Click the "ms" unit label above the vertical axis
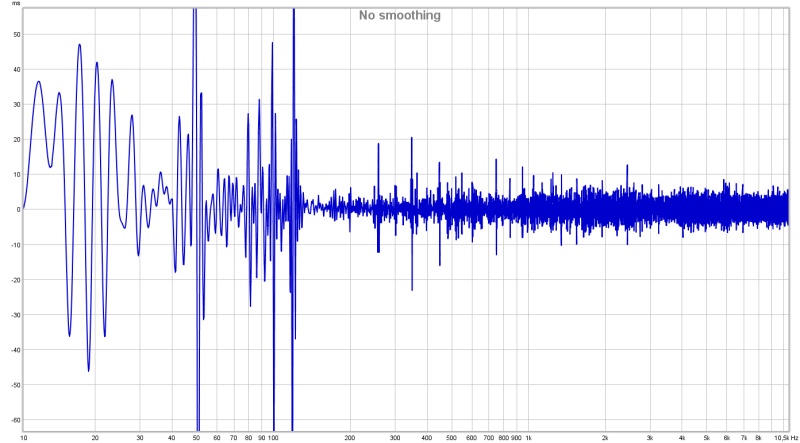 point(17,3)
